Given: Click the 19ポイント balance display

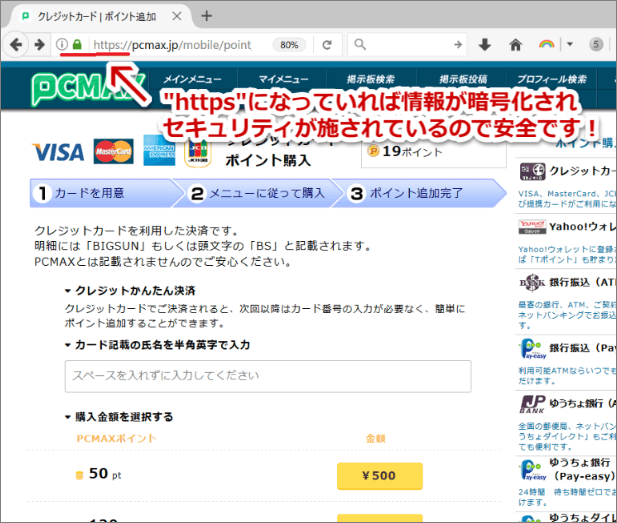Looking at the screenshot, I should (x=412, y=151).
